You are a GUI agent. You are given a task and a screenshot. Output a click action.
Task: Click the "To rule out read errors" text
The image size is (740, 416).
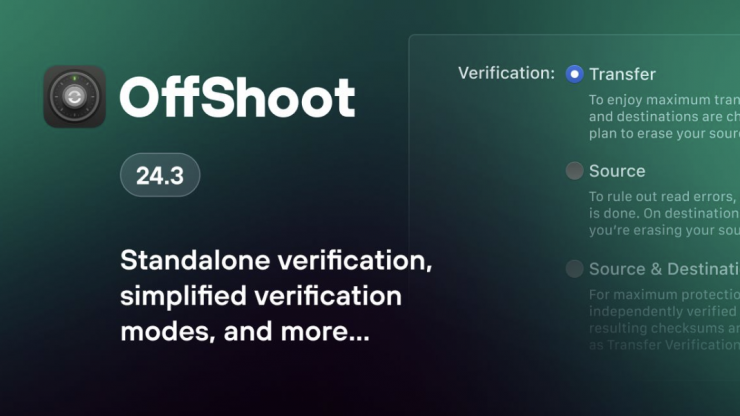662,197
